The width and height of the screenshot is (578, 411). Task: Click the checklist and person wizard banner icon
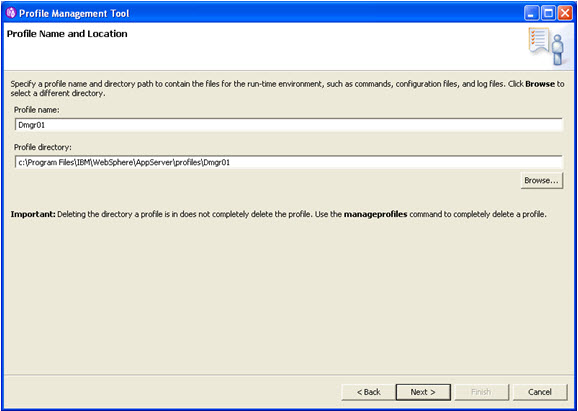click(x=547, y=47)
